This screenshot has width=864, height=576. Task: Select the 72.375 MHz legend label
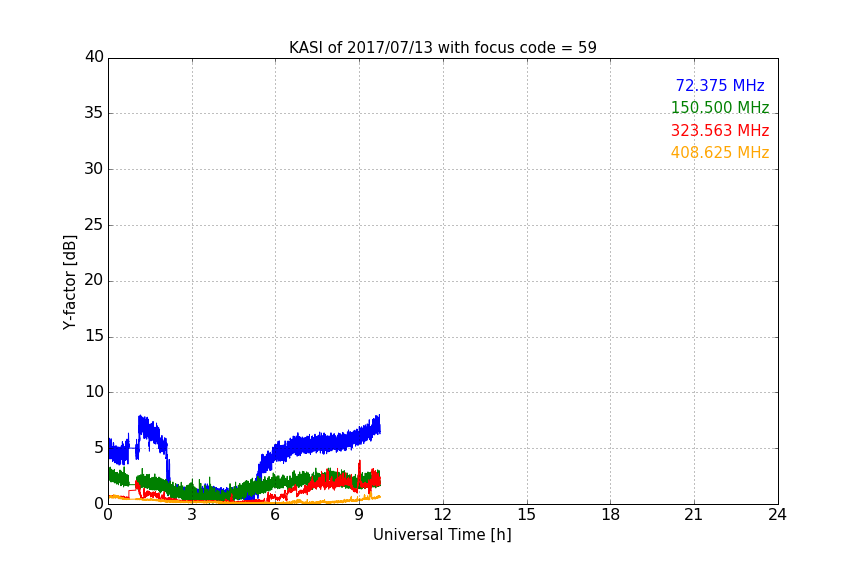[x=720, y=85]
